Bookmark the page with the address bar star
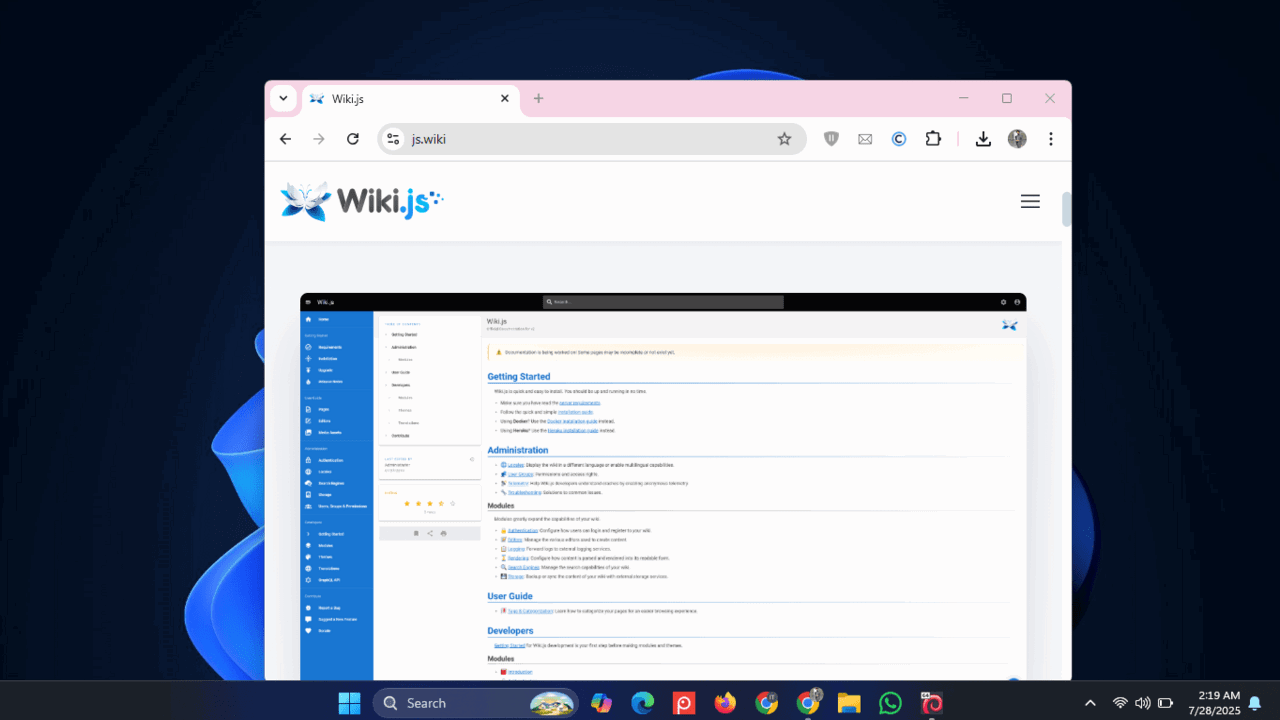 tap(785, 139)
